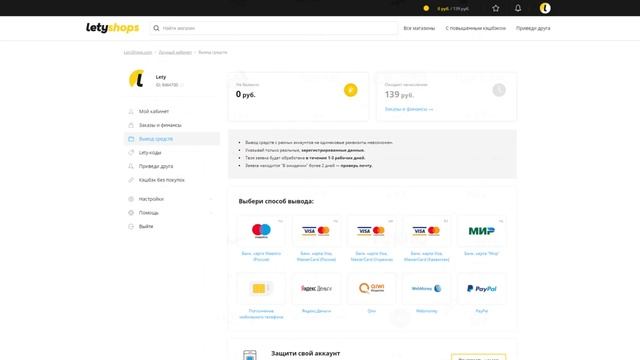Viewport: 640px width, 360px height.
Task: Select Visa MasterCard (Казахстан) withdrawal method
Action: [x=427, y=231]
